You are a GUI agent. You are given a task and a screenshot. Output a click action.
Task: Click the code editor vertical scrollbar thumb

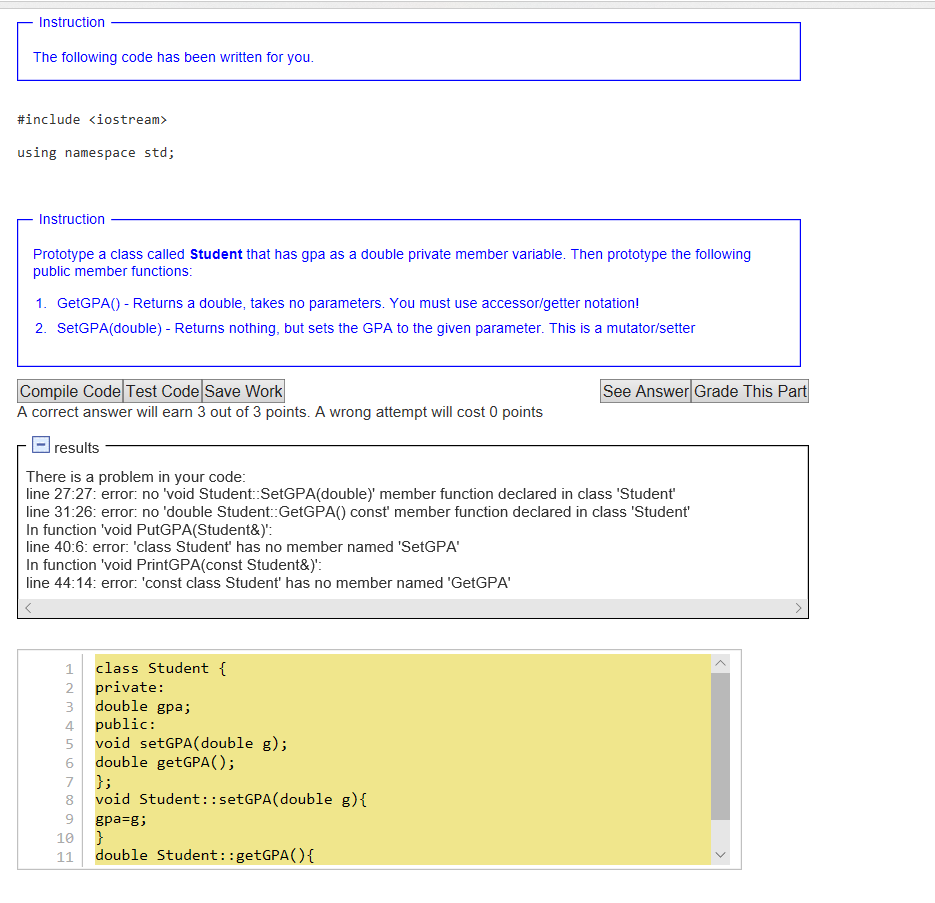(720, 745)
